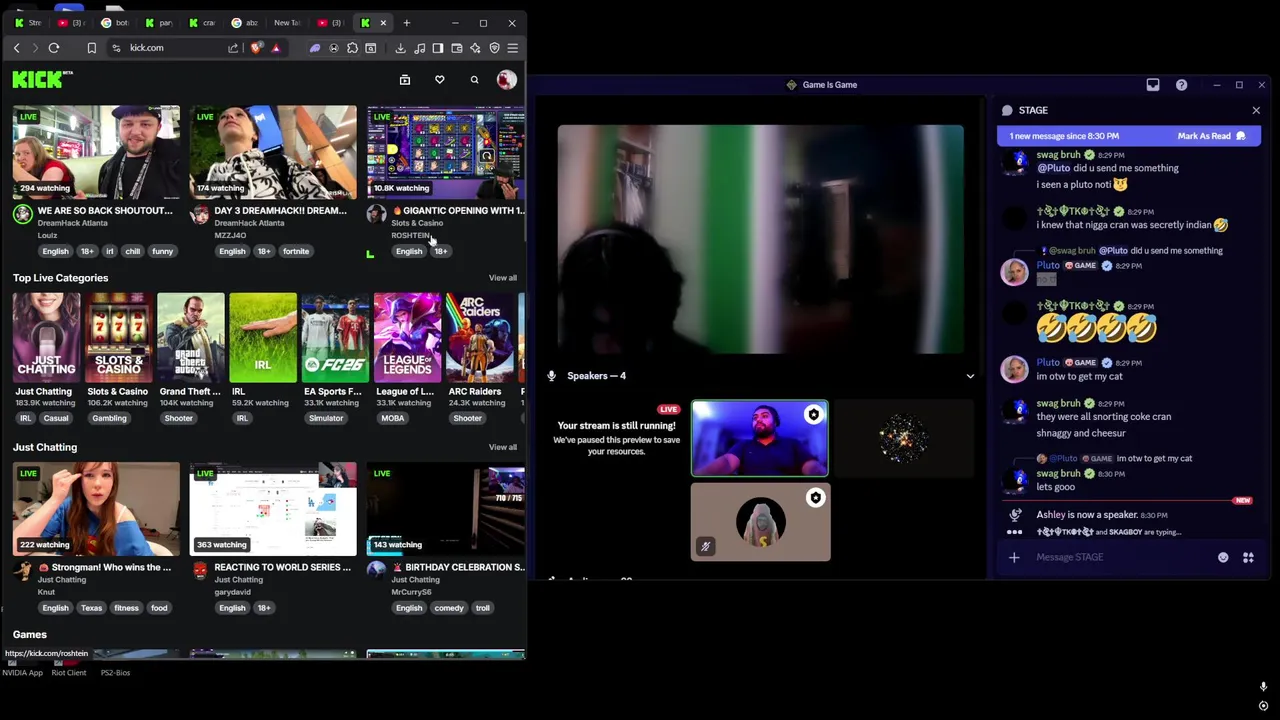Viewport: 1280px width, 720px height.
Task: Go back with the browser back arrow
Action: click(16, 48)
